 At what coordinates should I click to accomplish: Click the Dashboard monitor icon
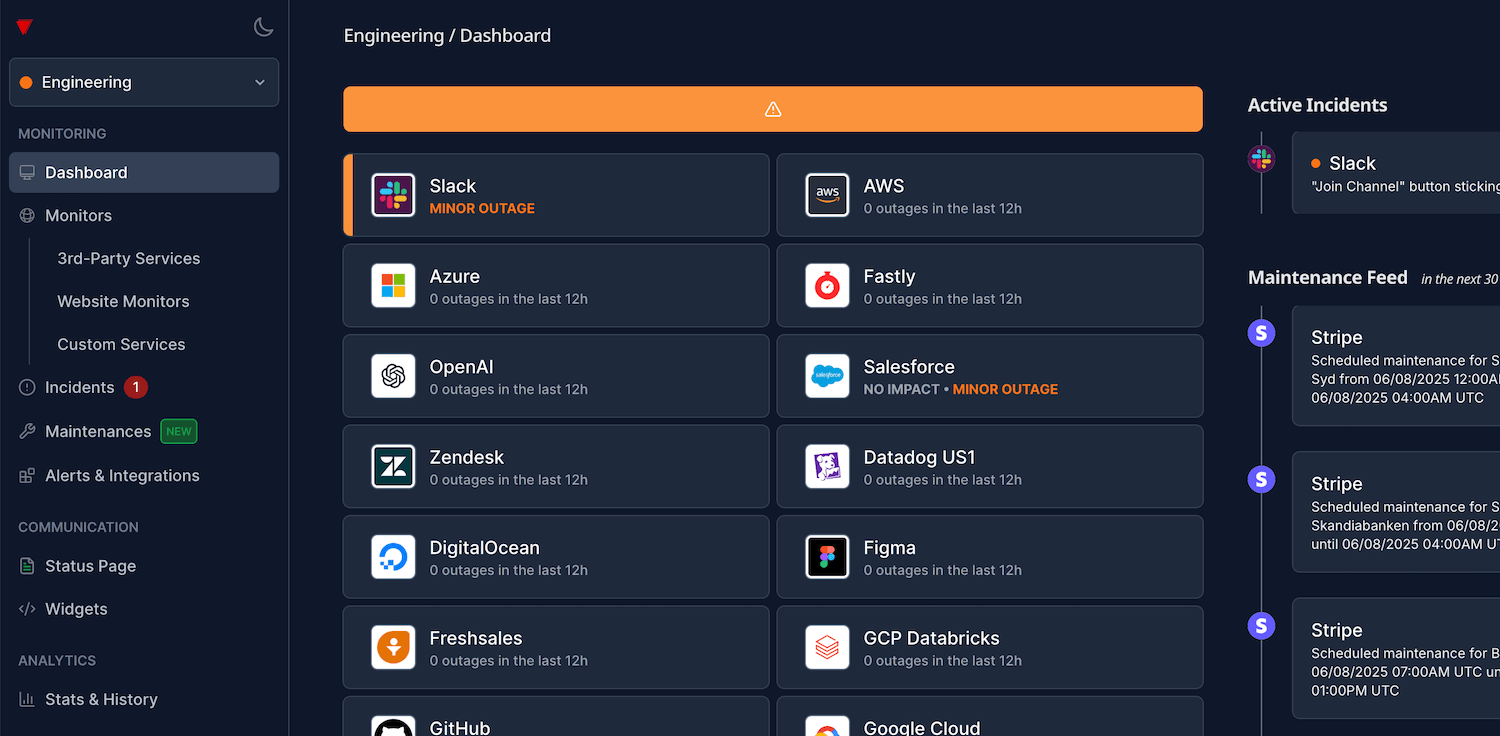click(x=27, y=172)
